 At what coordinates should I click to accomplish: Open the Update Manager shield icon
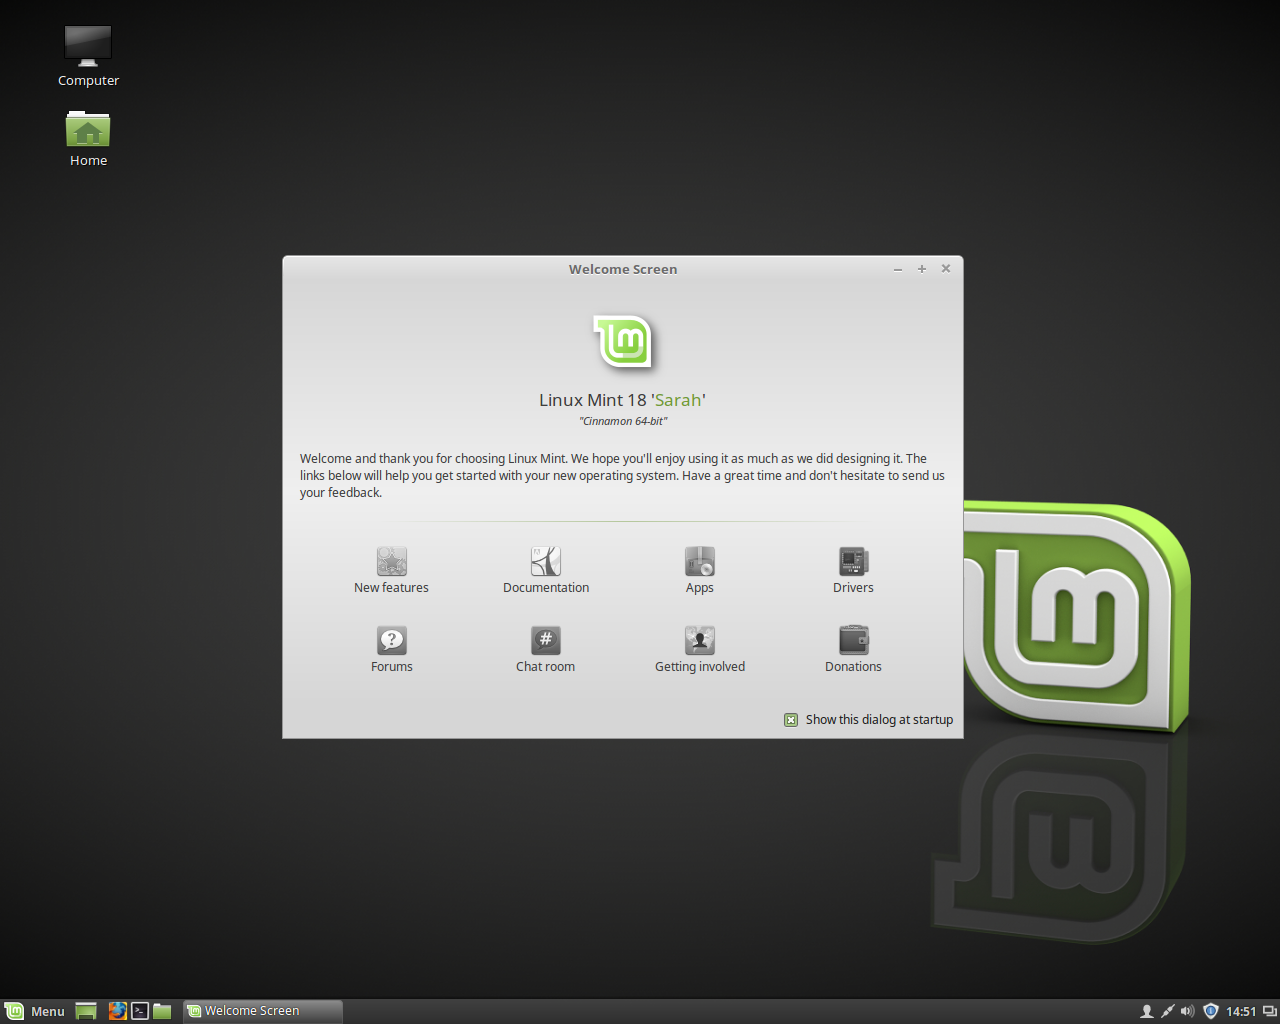pyautogui.click(x=1211, y=1011)
